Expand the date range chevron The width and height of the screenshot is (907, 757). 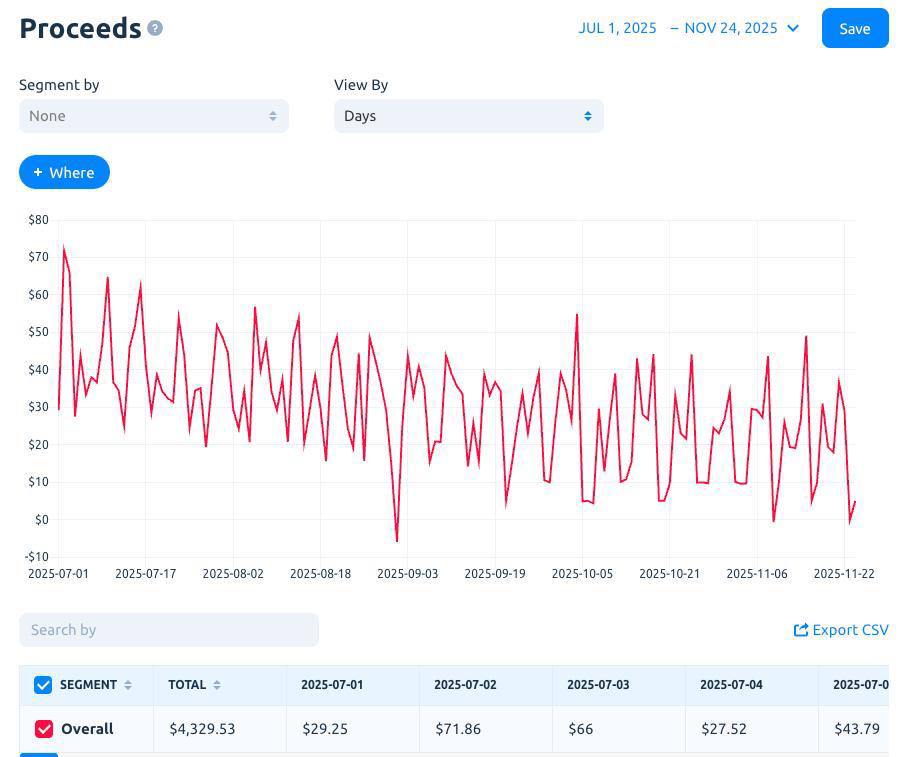click(x=793, y=28)
